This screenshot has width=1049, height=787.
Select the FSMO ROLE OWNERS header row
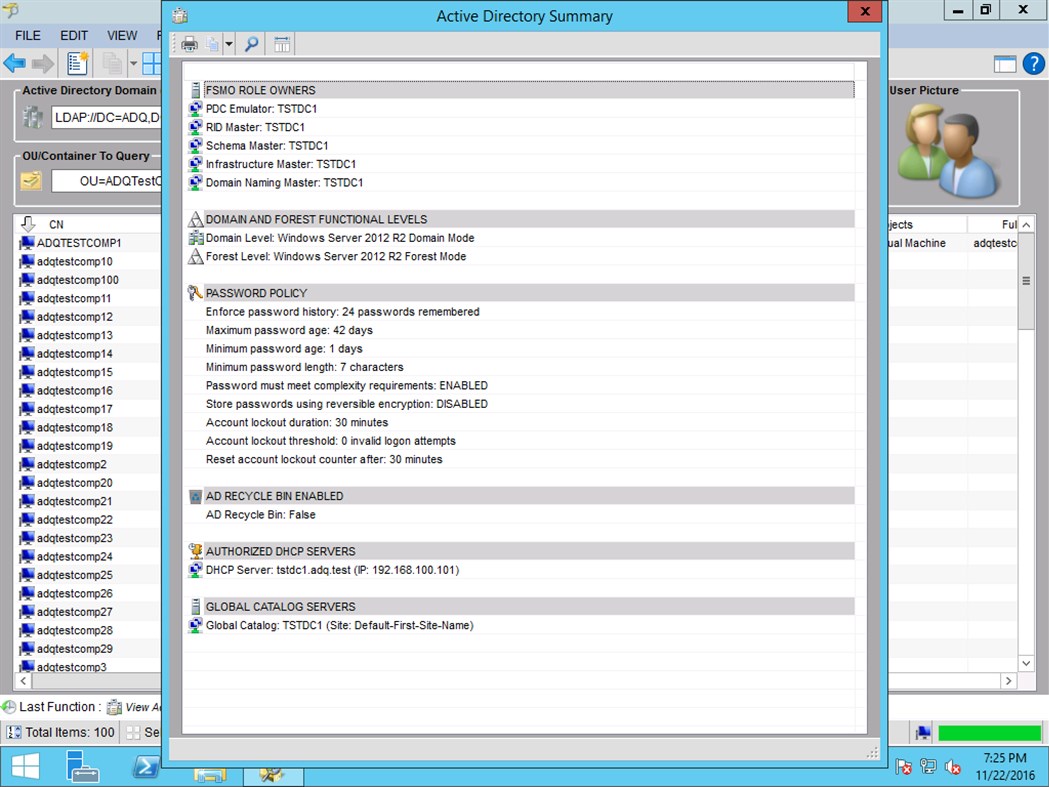pos(529,90)
